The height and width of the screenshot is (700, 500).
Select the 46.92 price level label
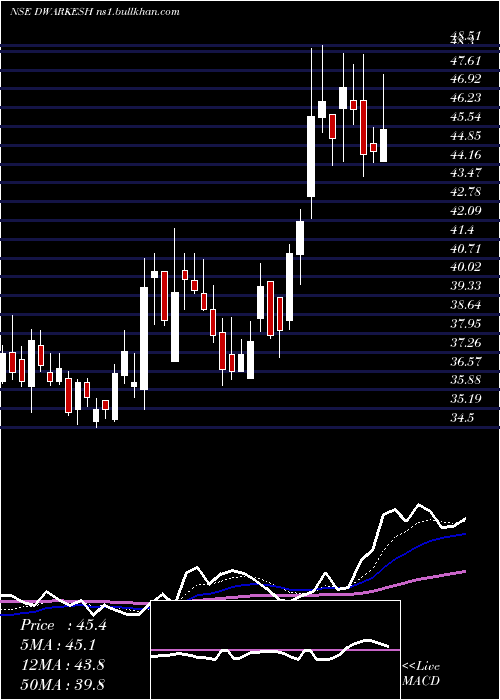tap(466, 79)
